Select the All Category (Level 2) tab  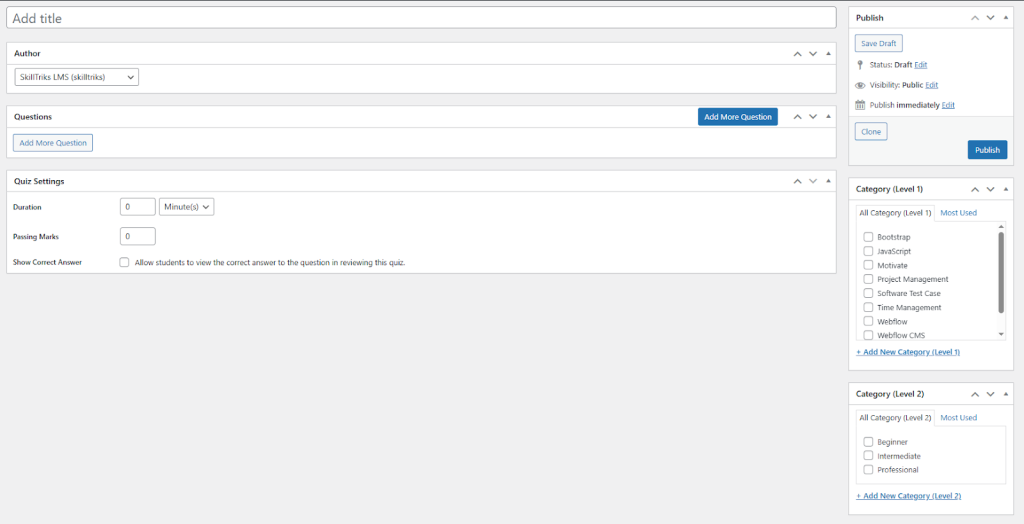(x=894, y=418)
